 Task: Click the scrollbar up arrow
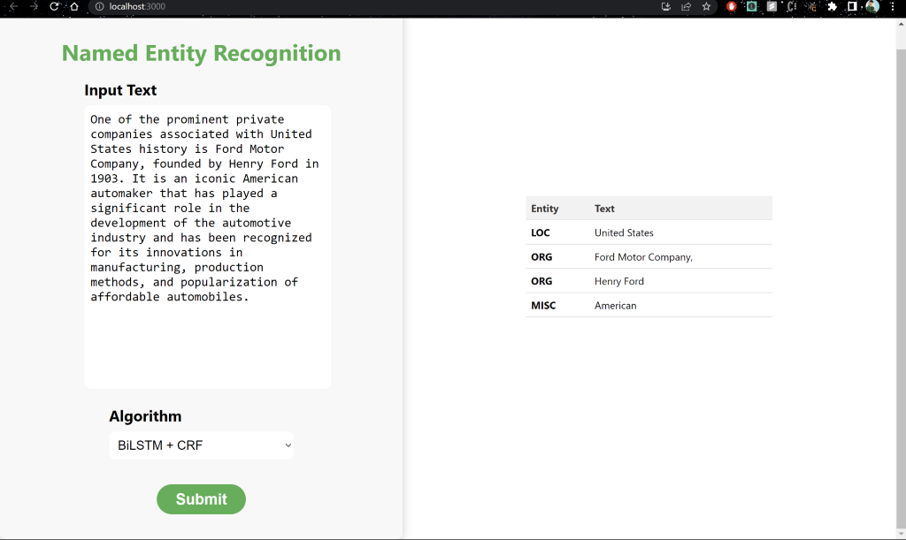tap(901, 24)
